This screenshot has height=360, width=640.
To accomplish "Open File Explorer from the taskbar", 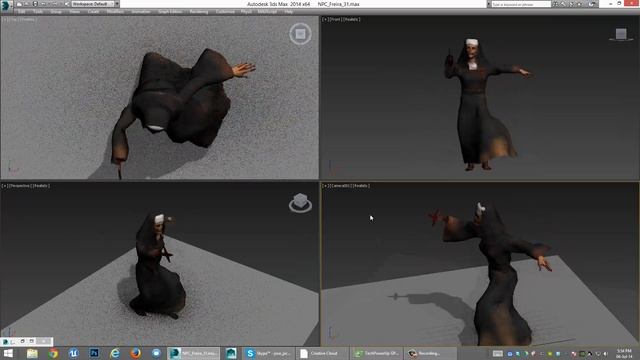I will [x=32, y=353].
